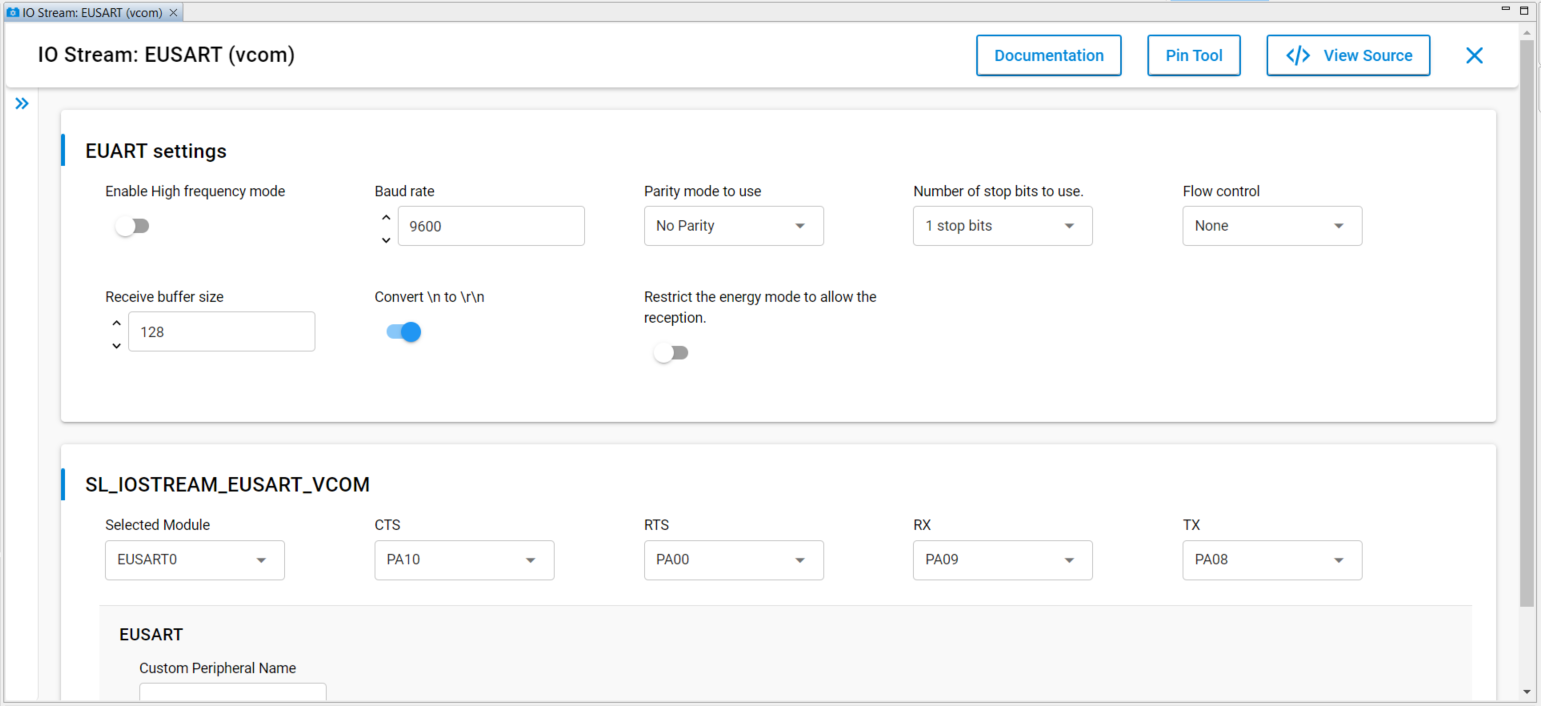Enable High frequency mode toggle

click(x=132, y=227)
